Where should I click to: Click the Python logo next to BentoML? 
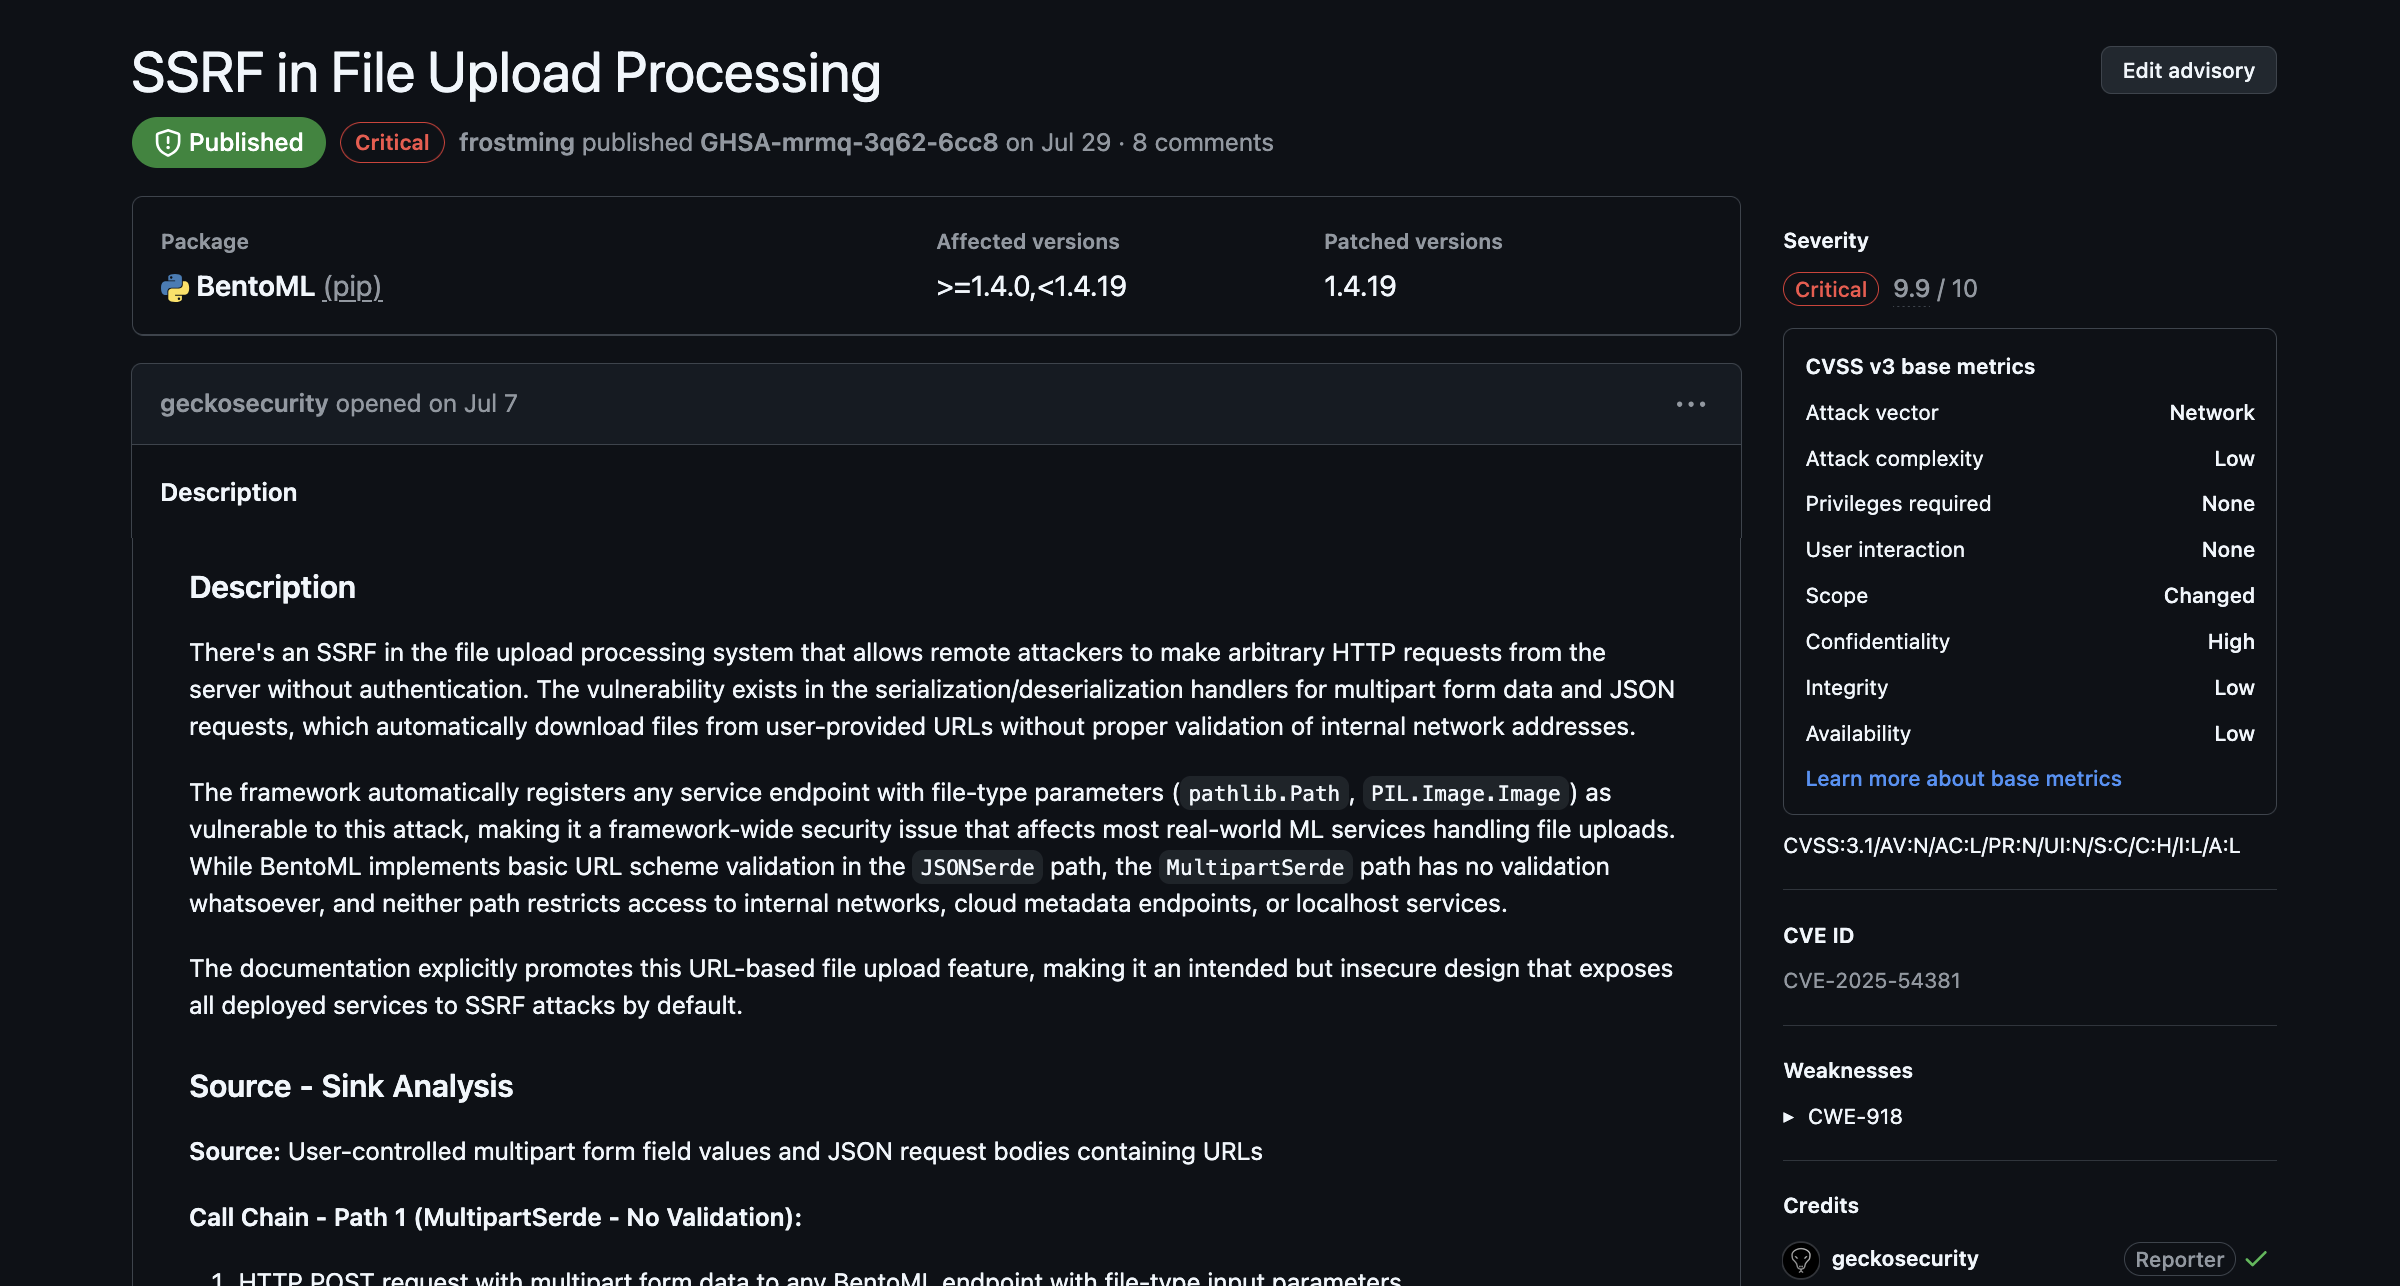tap(174, 287)
